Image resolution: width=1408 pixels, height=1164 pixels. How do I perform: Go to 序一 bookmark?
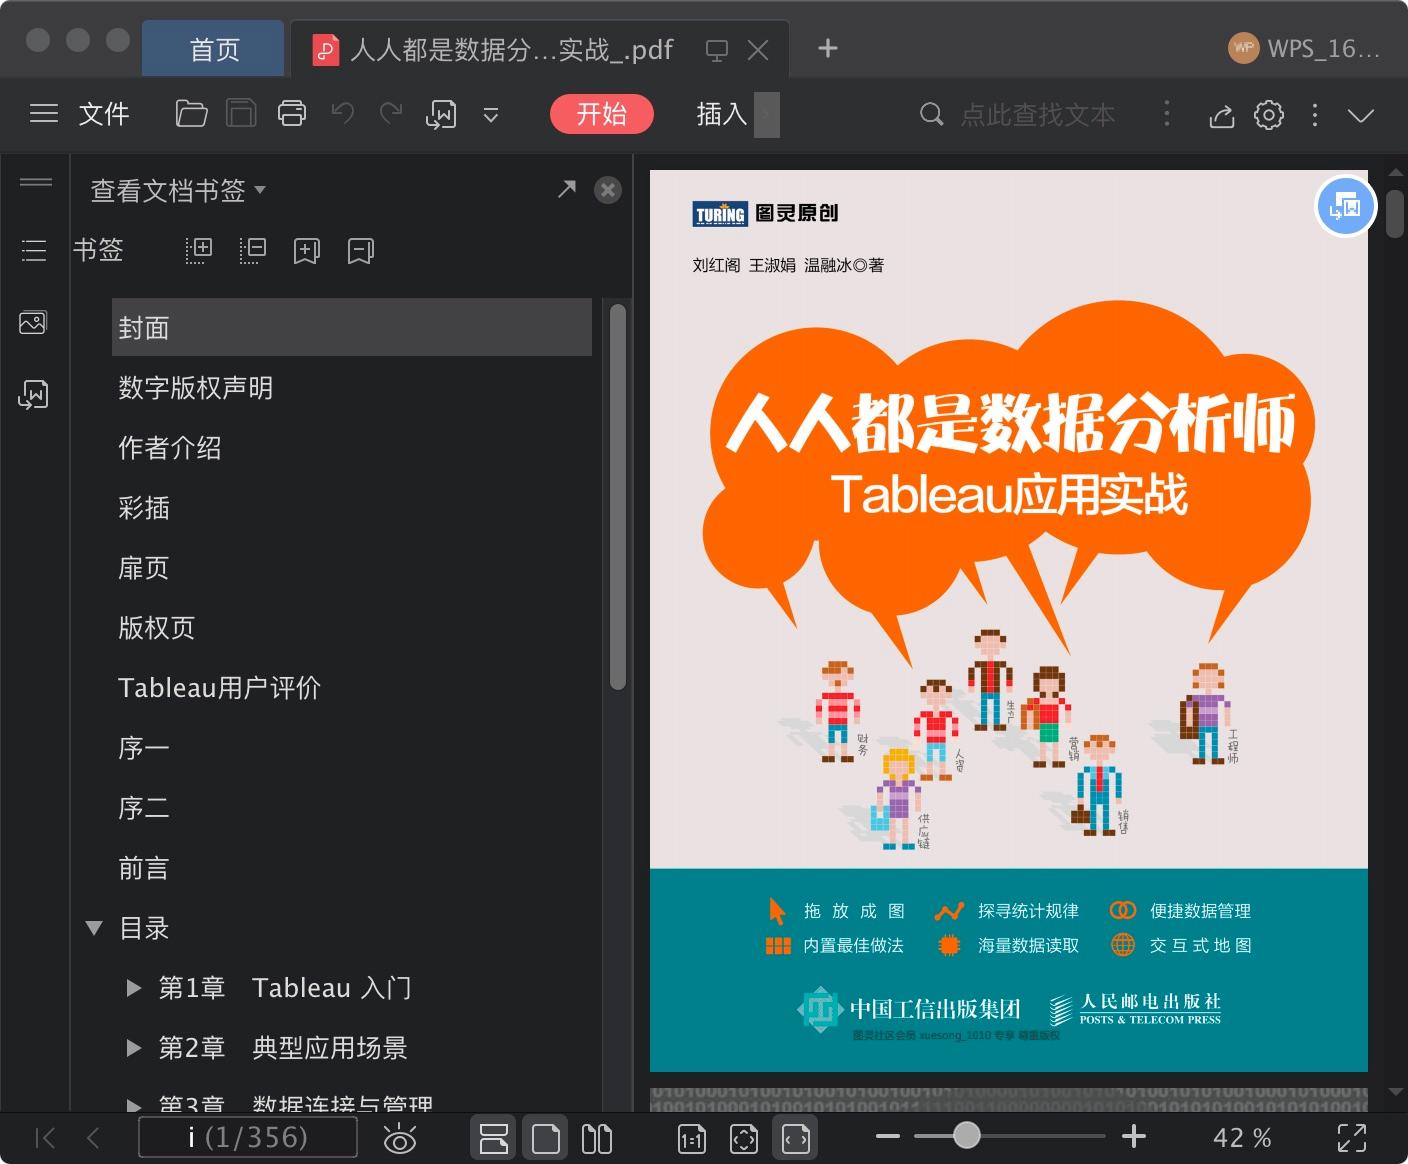[144, 748]
